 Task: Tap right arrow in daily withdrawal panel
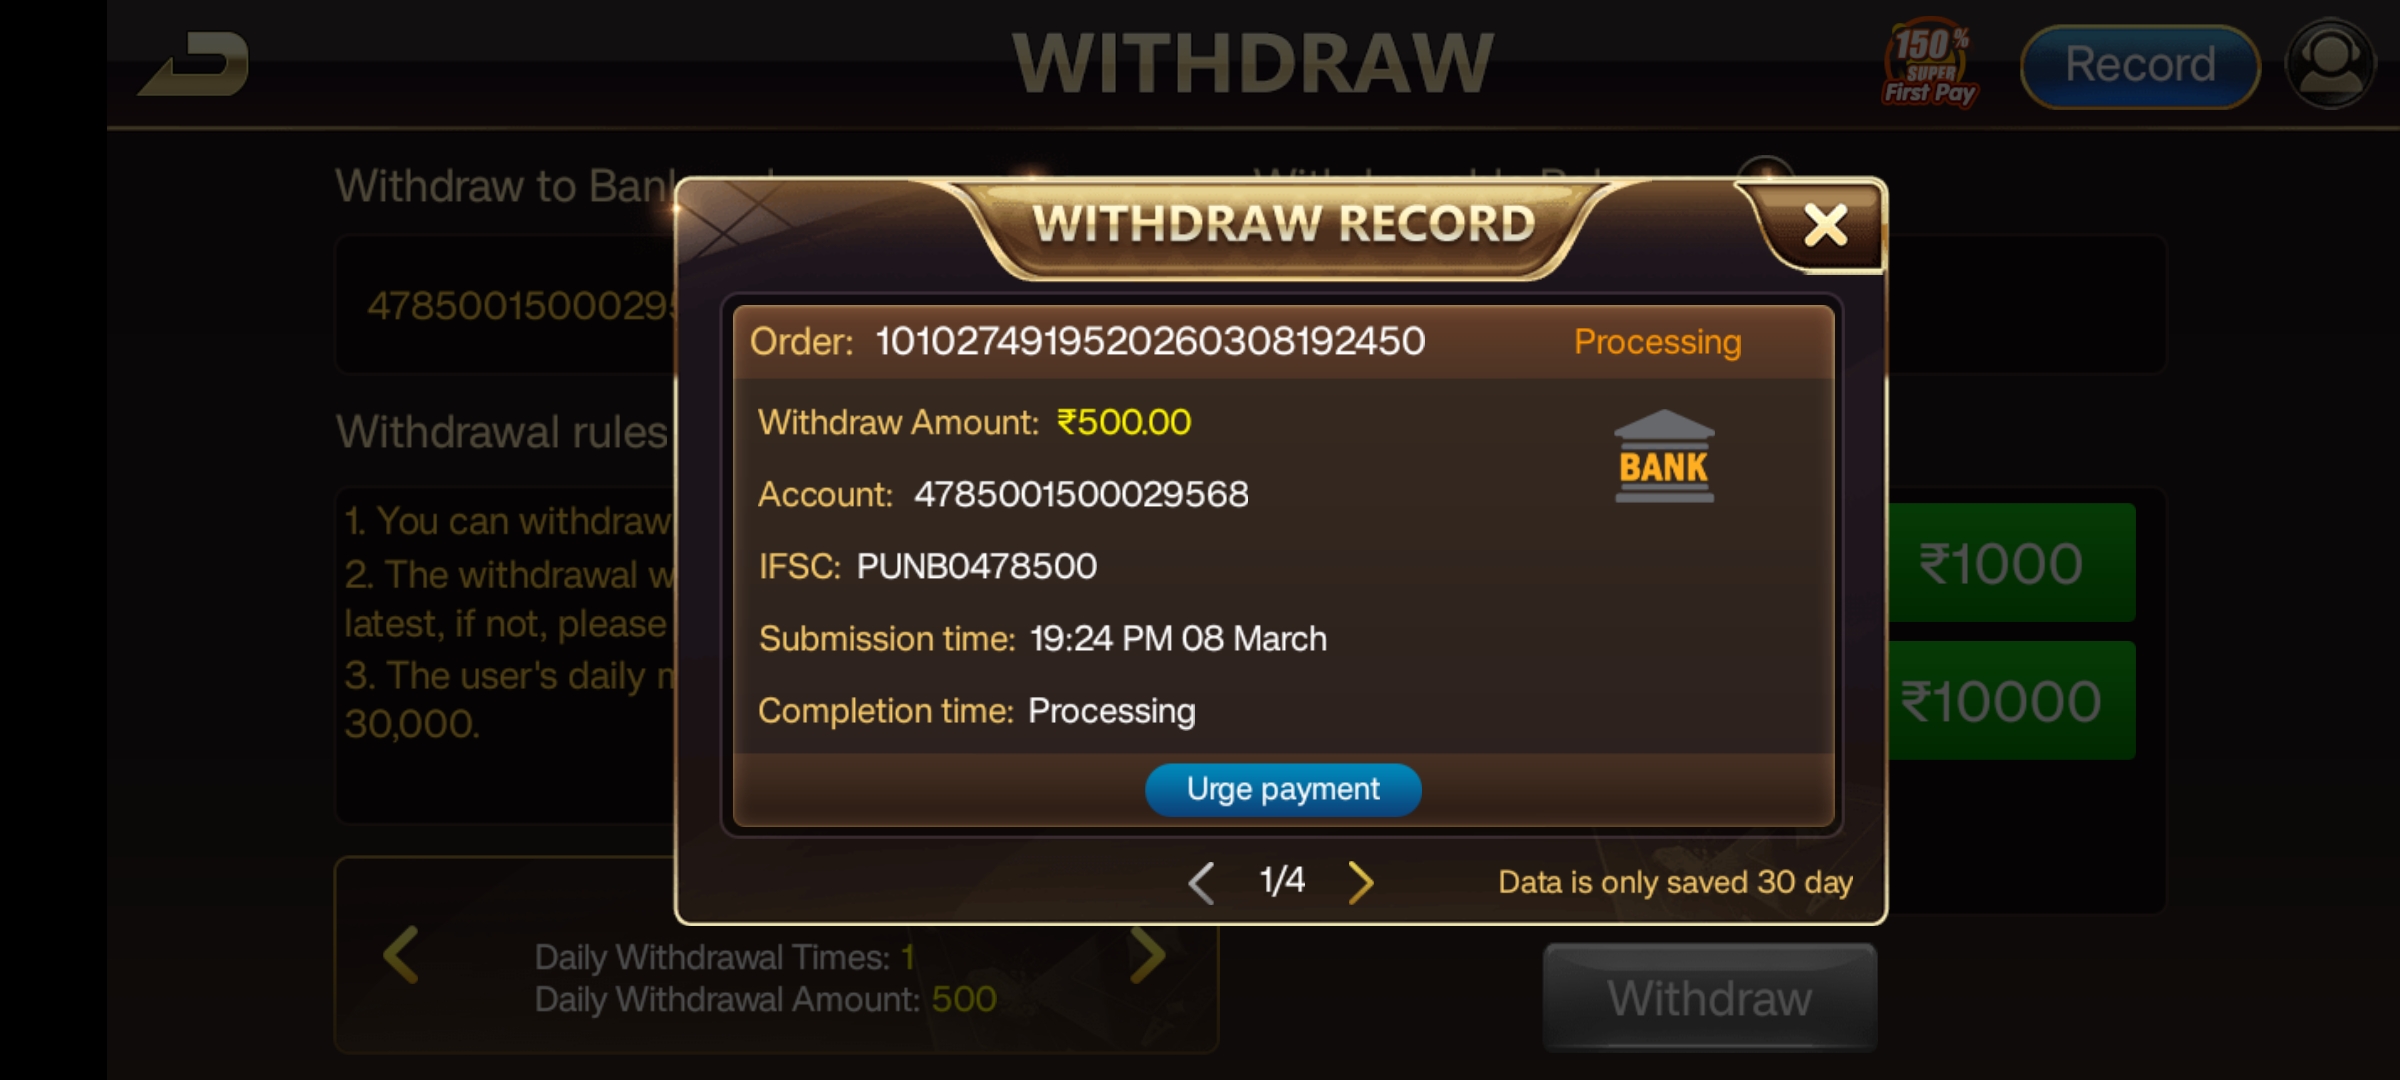pyautogui.click(x=1148, y=955)
